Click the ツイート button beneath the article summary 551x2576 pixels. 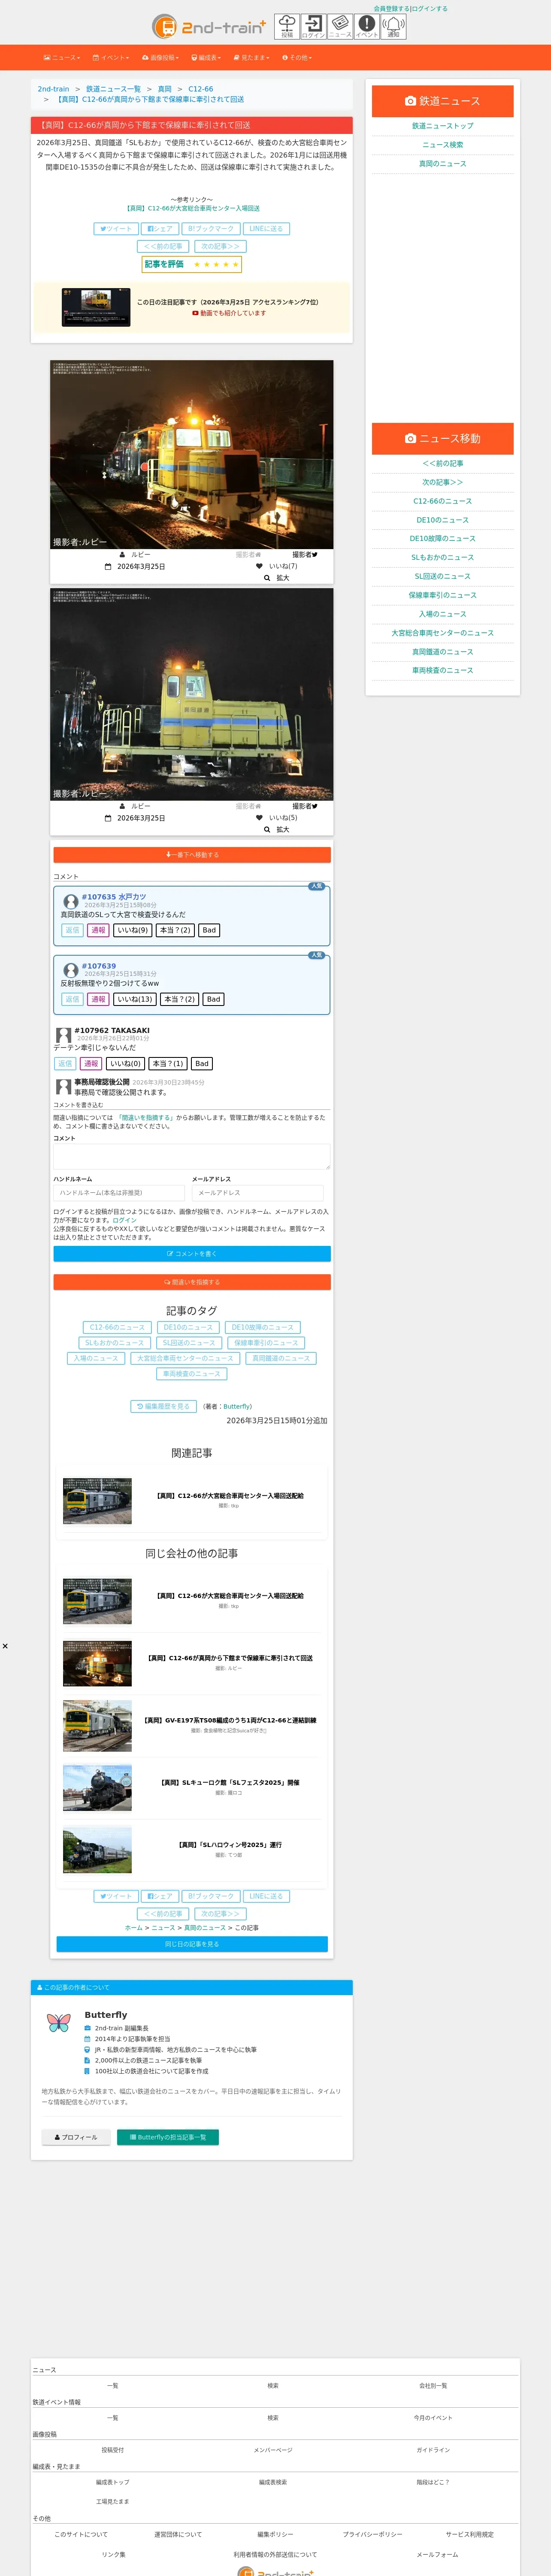[115, 229]
